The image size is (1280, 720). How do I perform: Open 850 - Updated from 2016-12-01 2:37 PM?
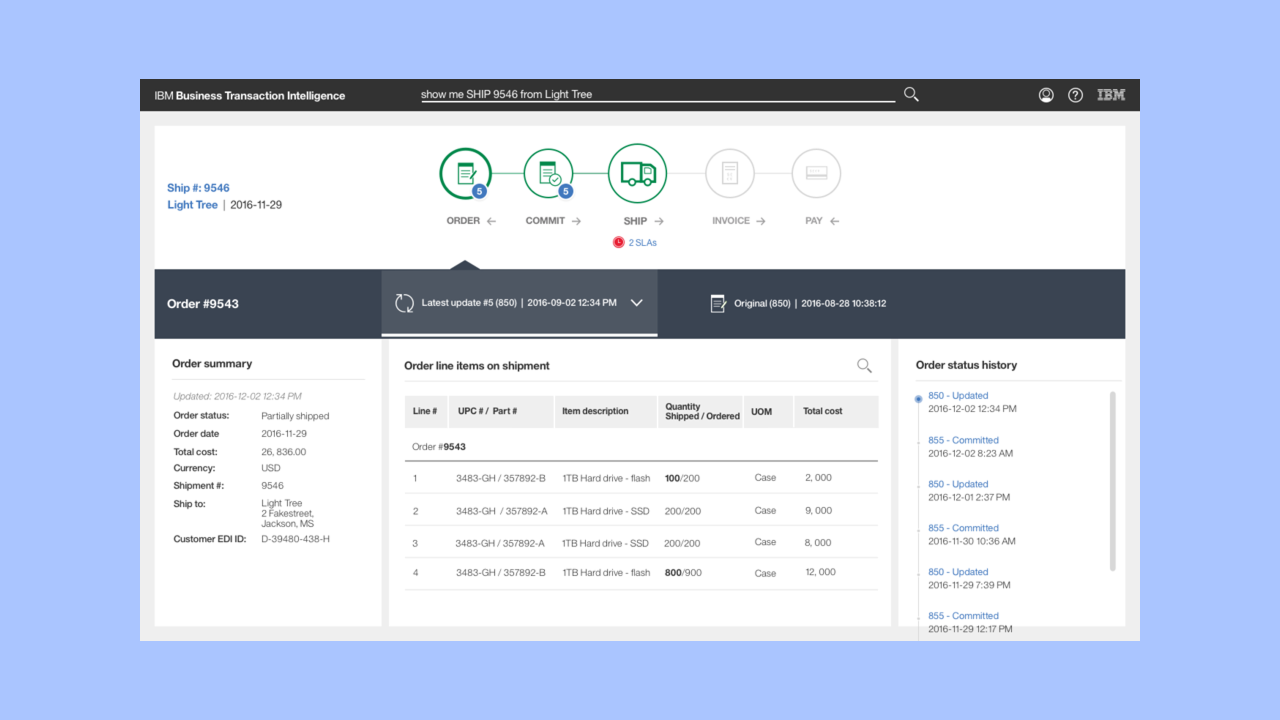[x=958, y=484]
